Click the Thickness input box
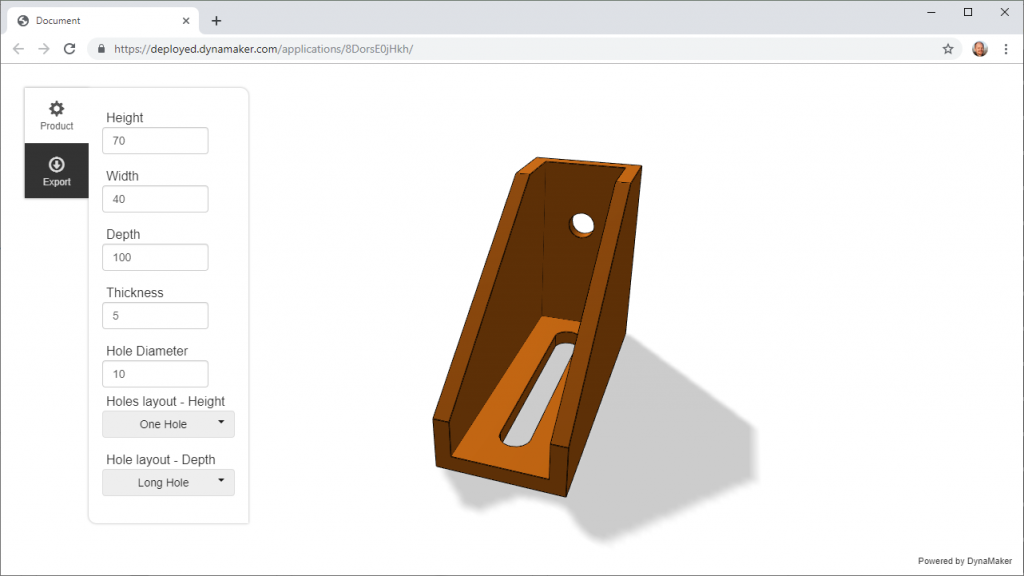 click(155, 315)
